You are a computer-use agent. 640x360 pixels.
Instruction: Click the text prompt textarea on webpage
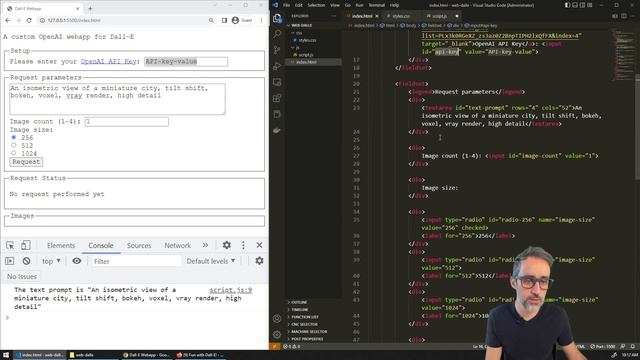117,99
